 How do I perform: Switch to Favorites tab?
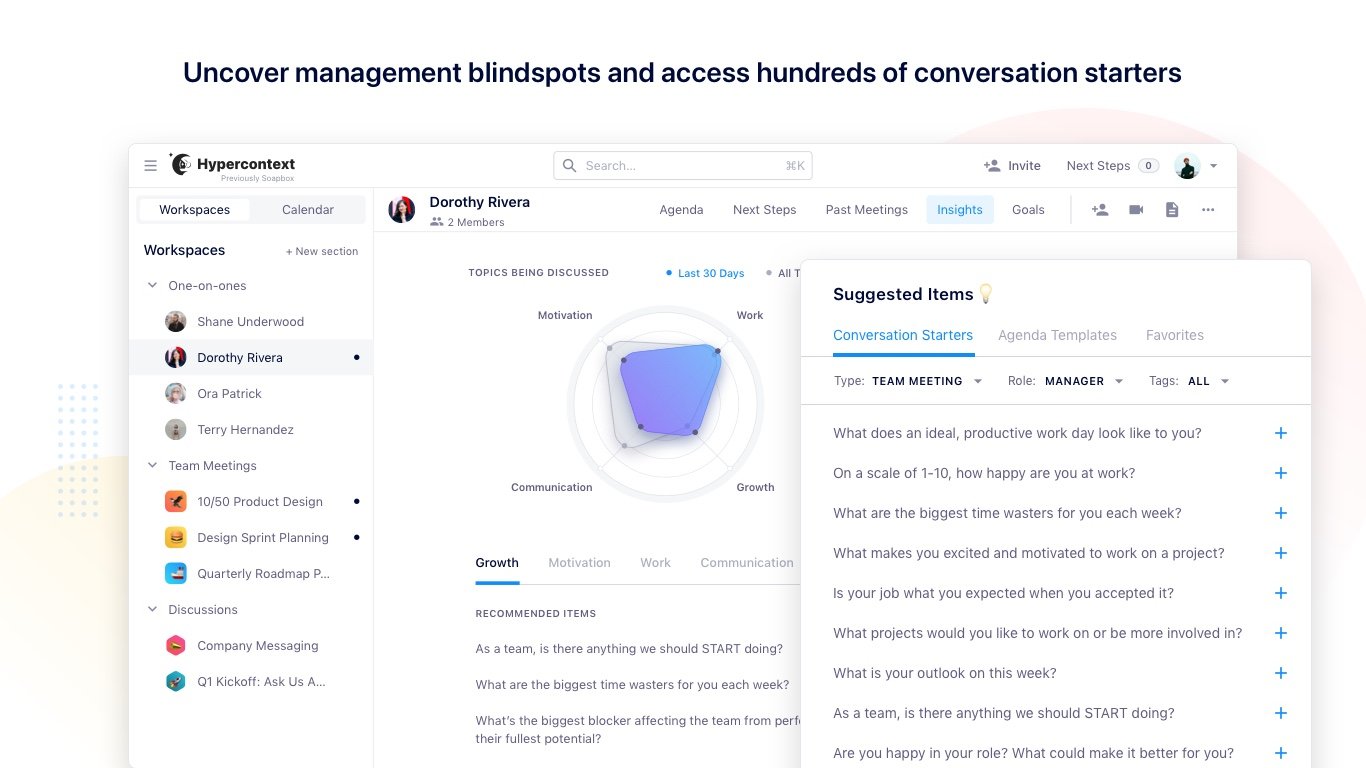pos(1175,335)
